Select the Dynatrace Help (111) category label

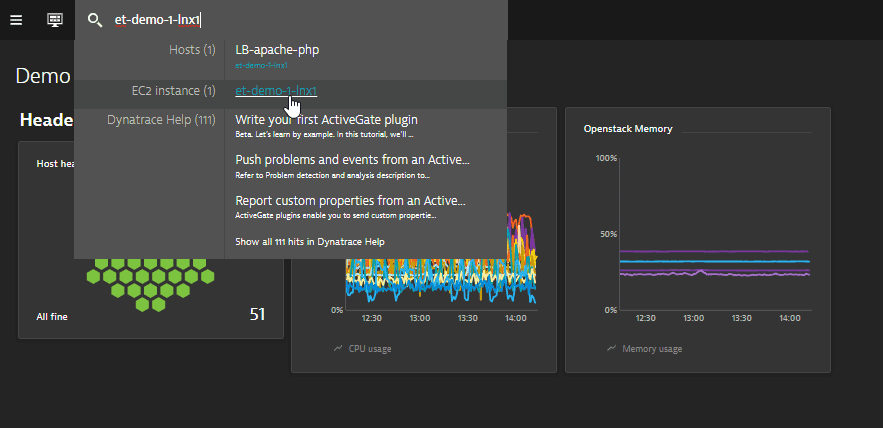pos(161,120)
